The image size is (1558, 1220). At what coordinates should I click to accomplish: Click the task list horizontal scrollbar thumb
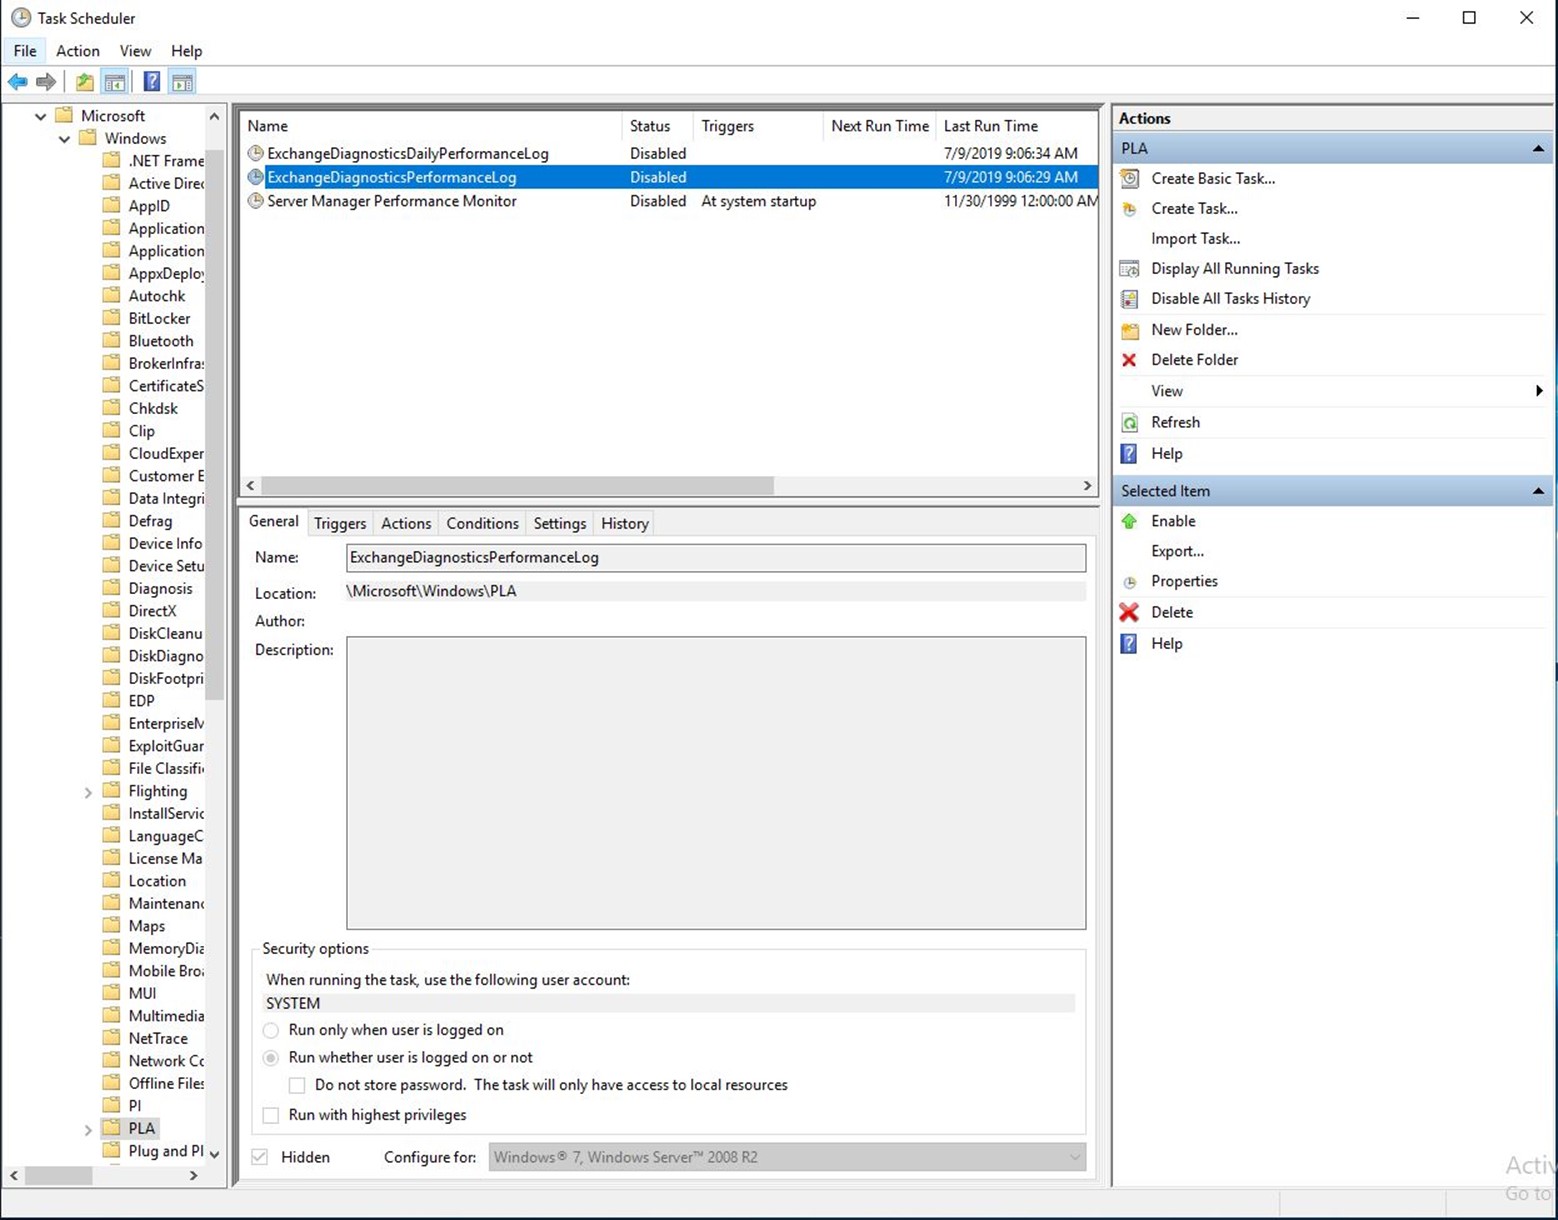coord(517,485)
